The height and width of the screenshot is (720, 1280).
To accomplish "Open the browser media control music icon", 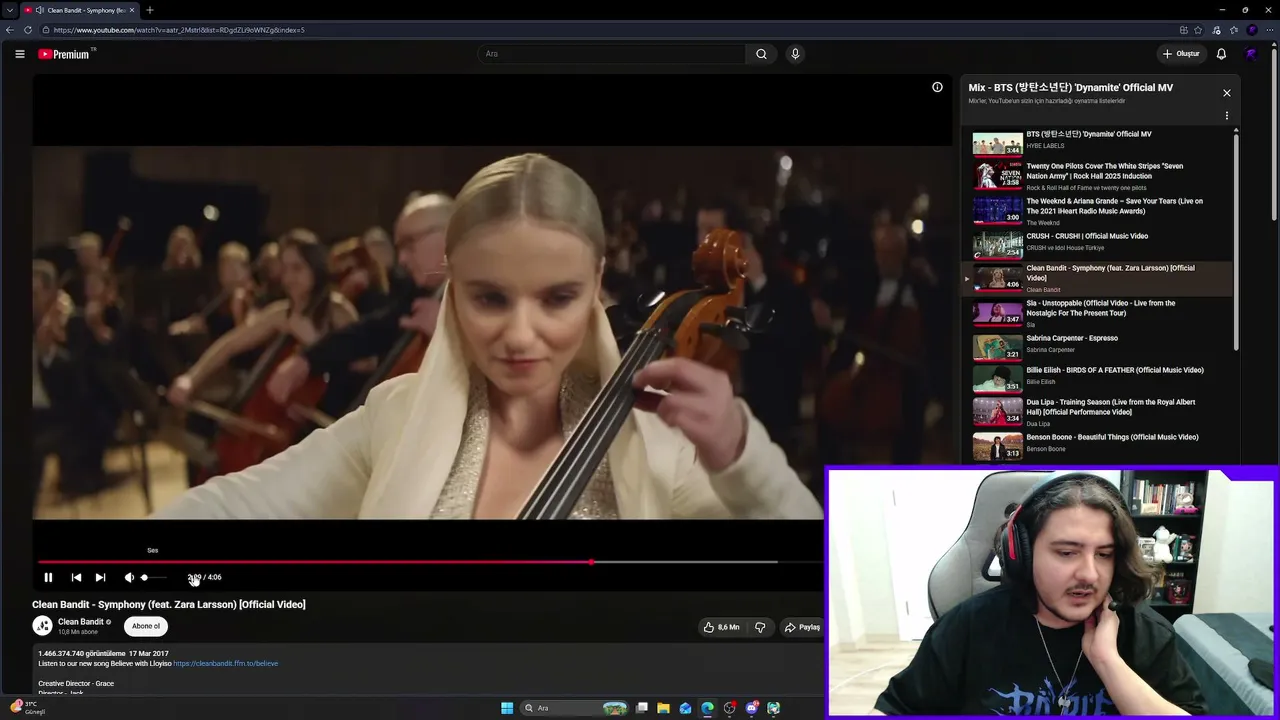I will coord(1216,30).
